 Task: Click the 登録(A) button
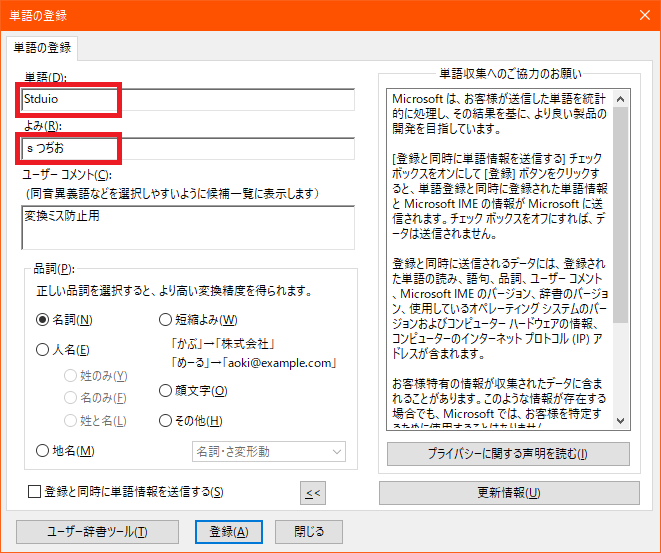coord(229,532)
